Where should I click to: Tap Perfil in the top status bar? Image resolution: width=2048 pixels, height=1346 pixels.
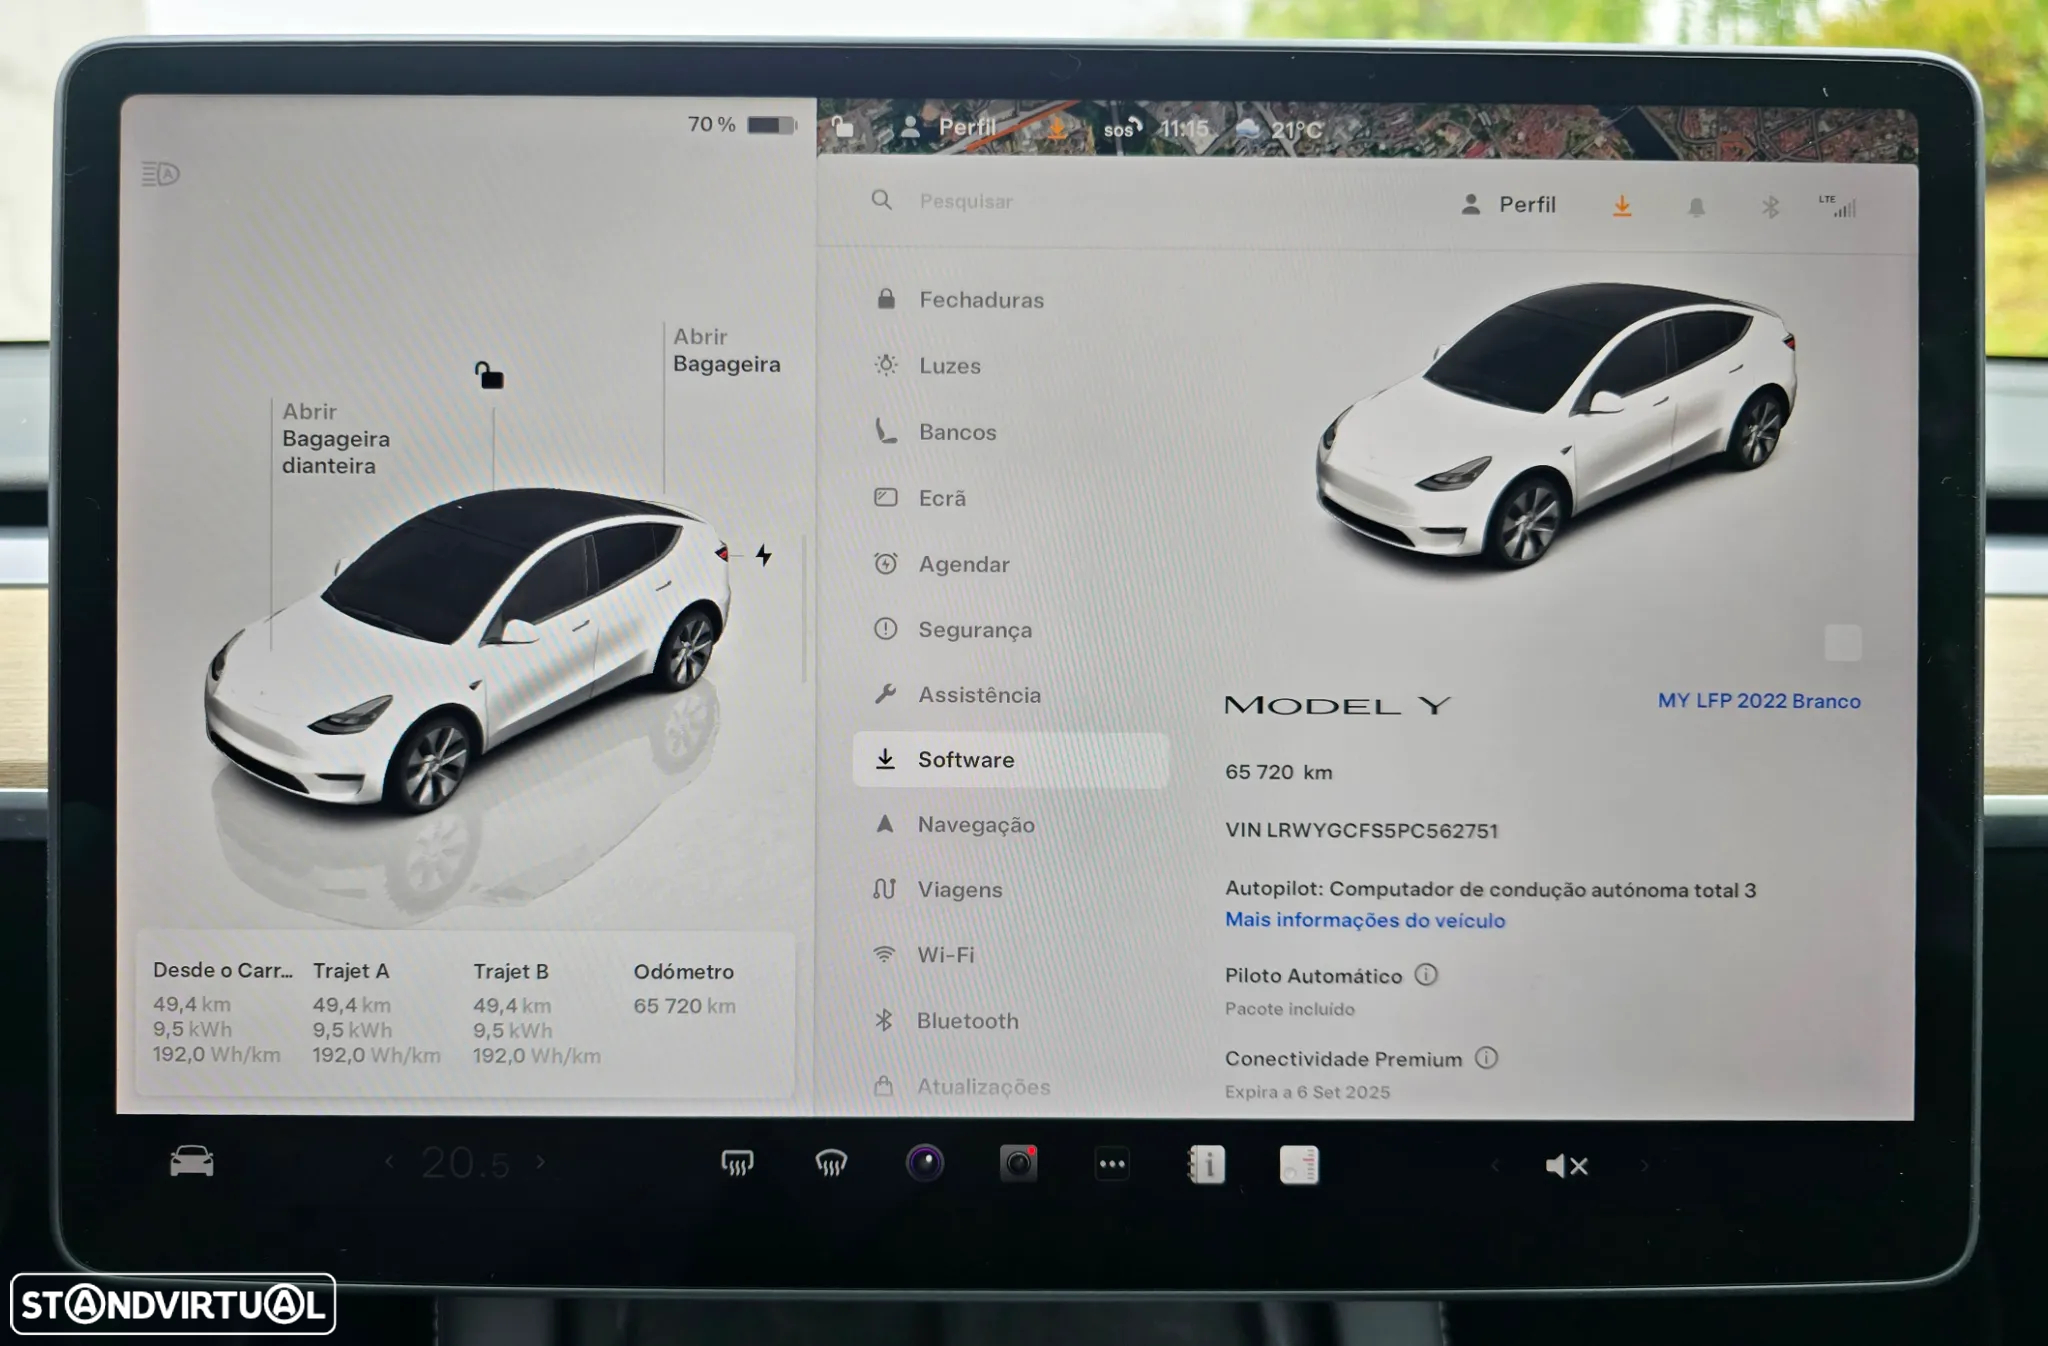[949, 127]
